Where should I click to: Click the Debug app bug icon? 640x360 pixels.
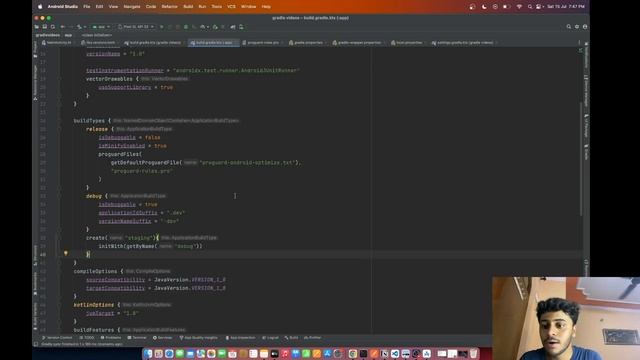(186, 27)
